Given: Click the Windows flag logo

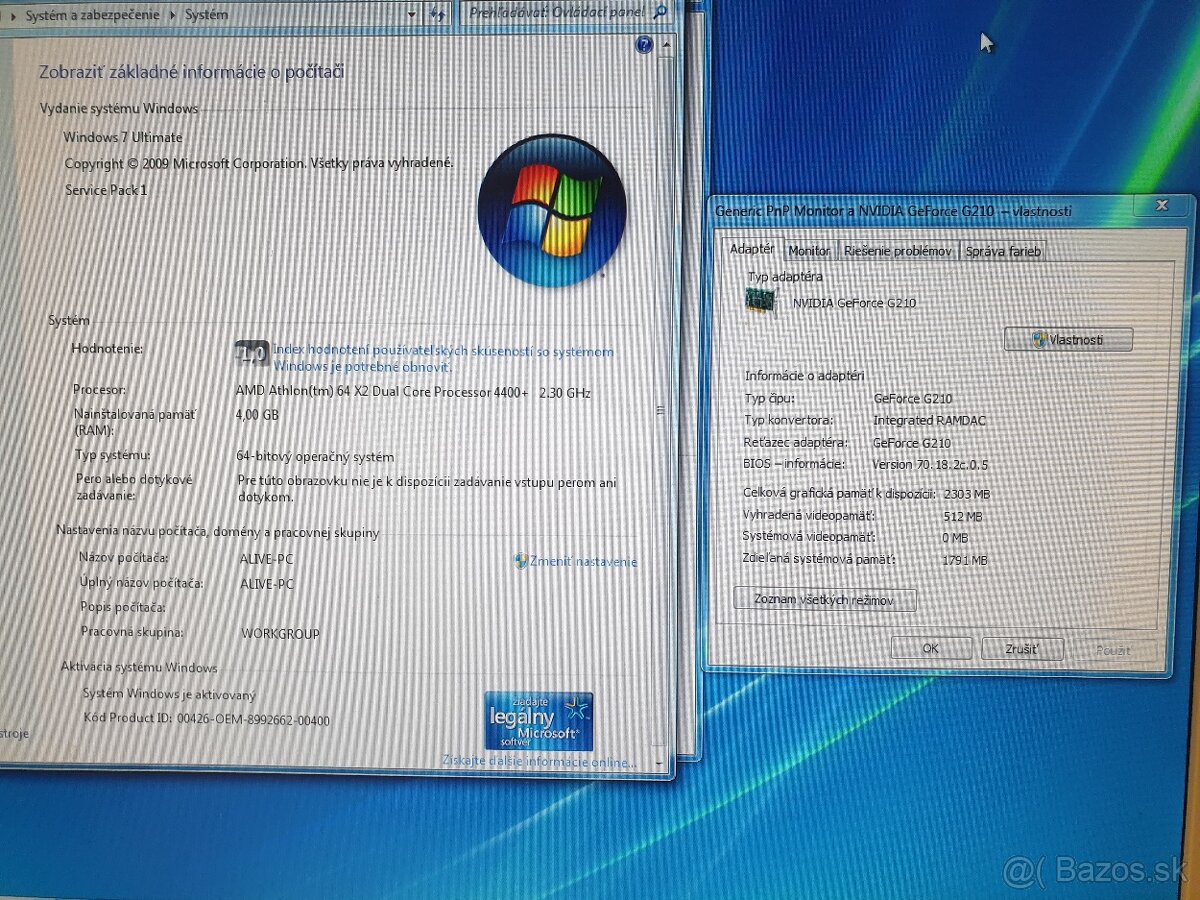Looking at the screenshot, I should 552,212.
